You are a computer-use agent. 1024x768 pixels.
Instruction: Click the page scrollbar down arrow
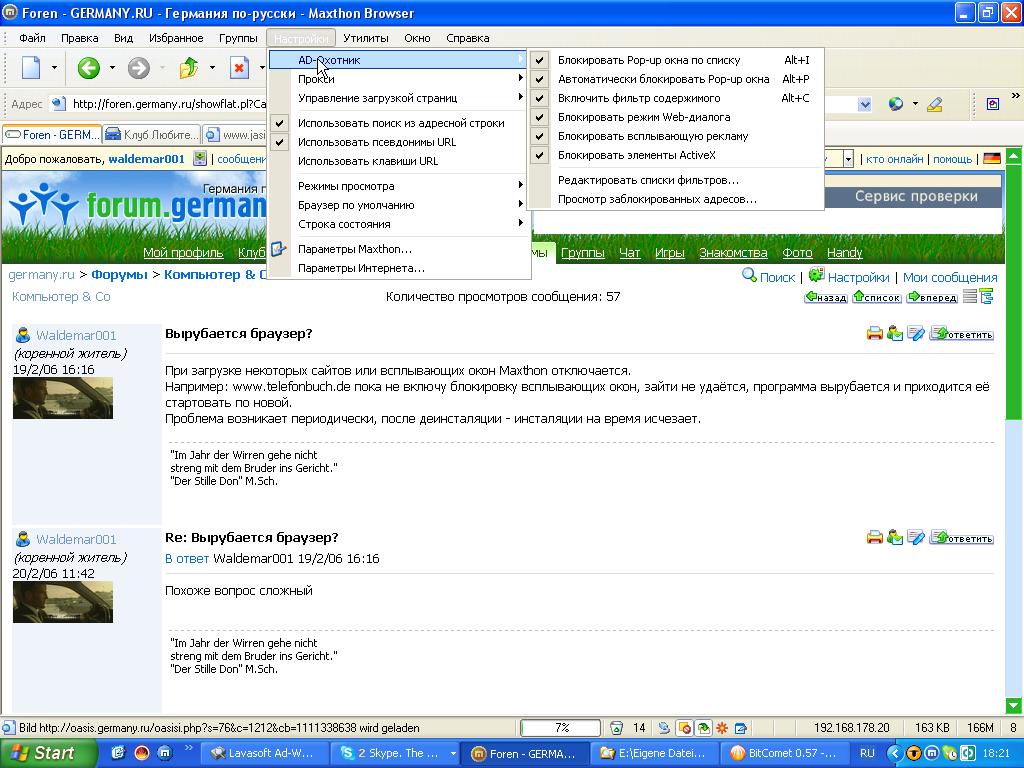pyautogui.click(x=1014, y=705)
